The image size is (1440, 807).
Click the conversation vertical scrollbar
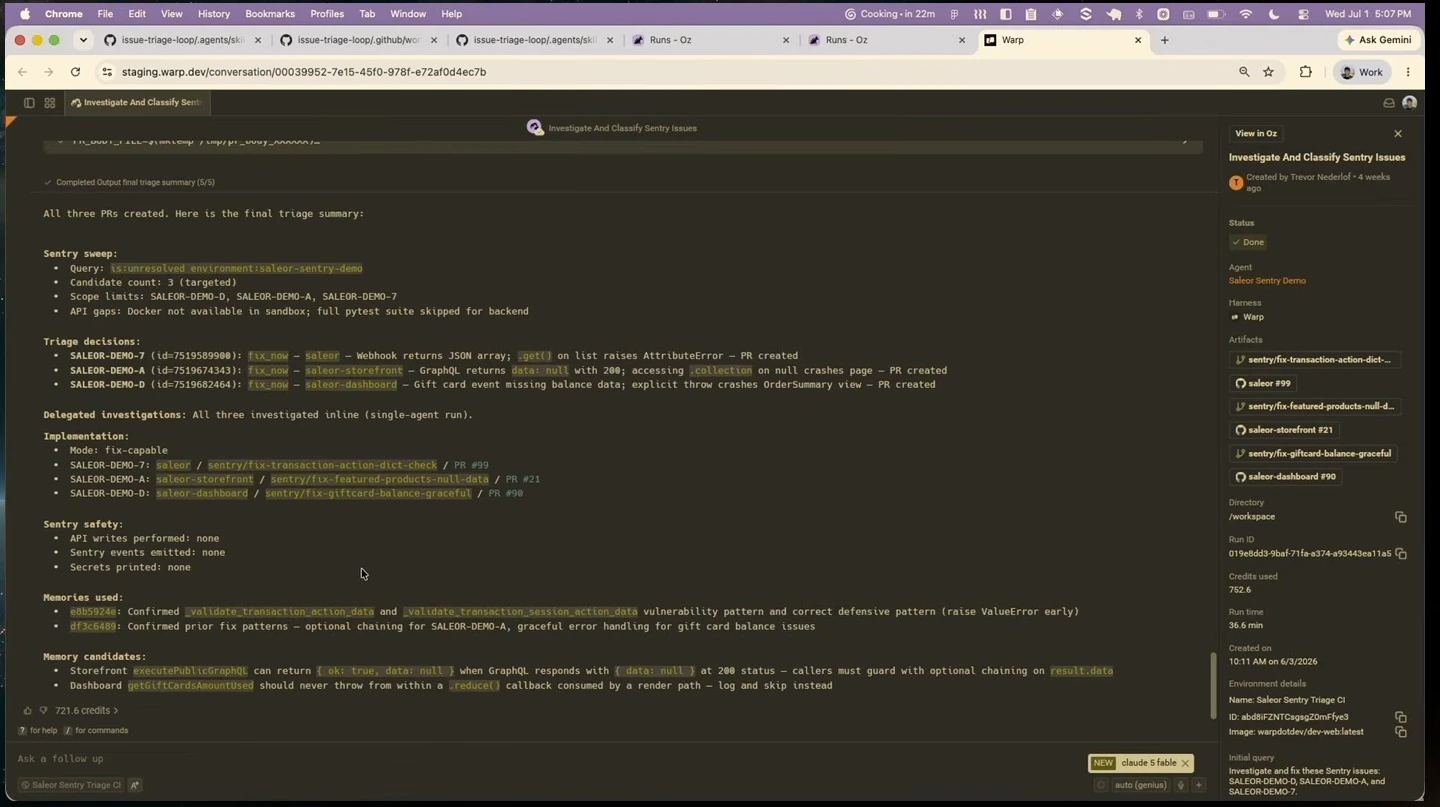coord(1214,684)
